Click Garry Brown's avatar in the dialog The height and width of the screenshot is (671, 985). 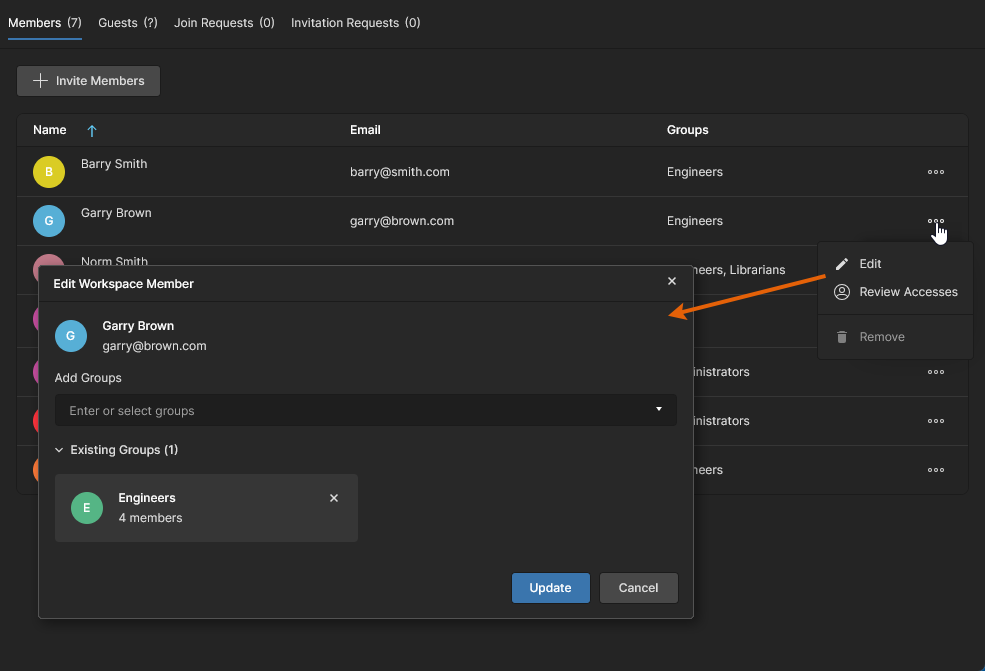[70, 336]
